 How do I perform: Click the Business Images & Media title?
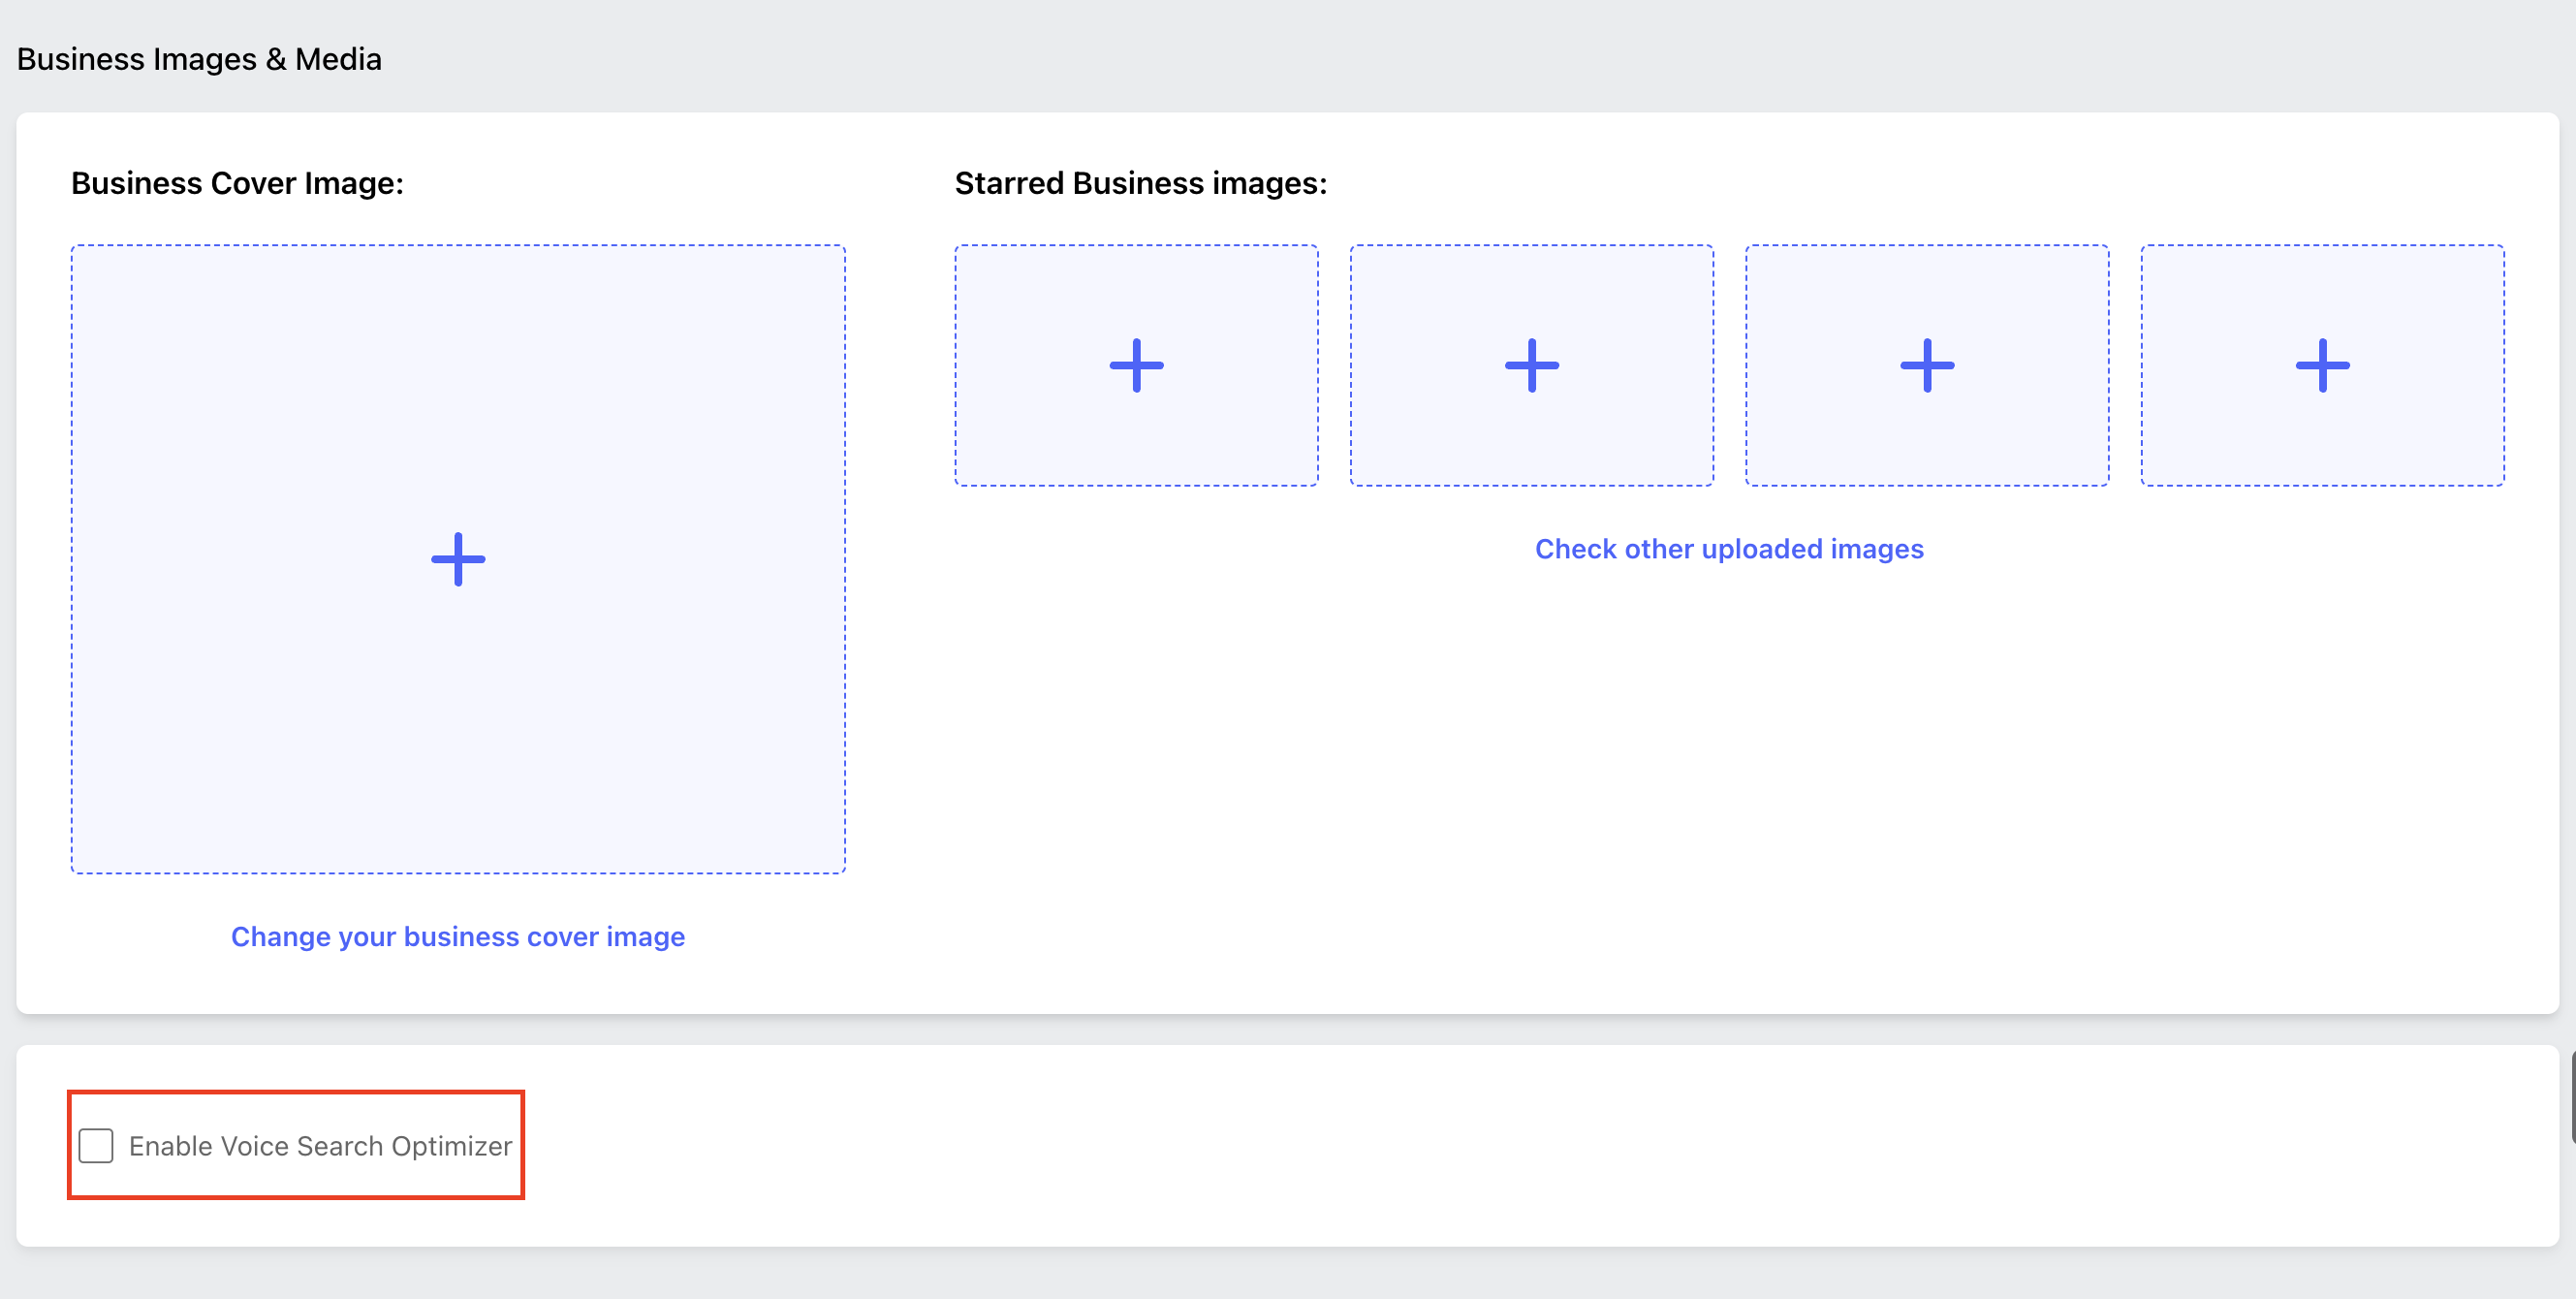tap(199, 59)
